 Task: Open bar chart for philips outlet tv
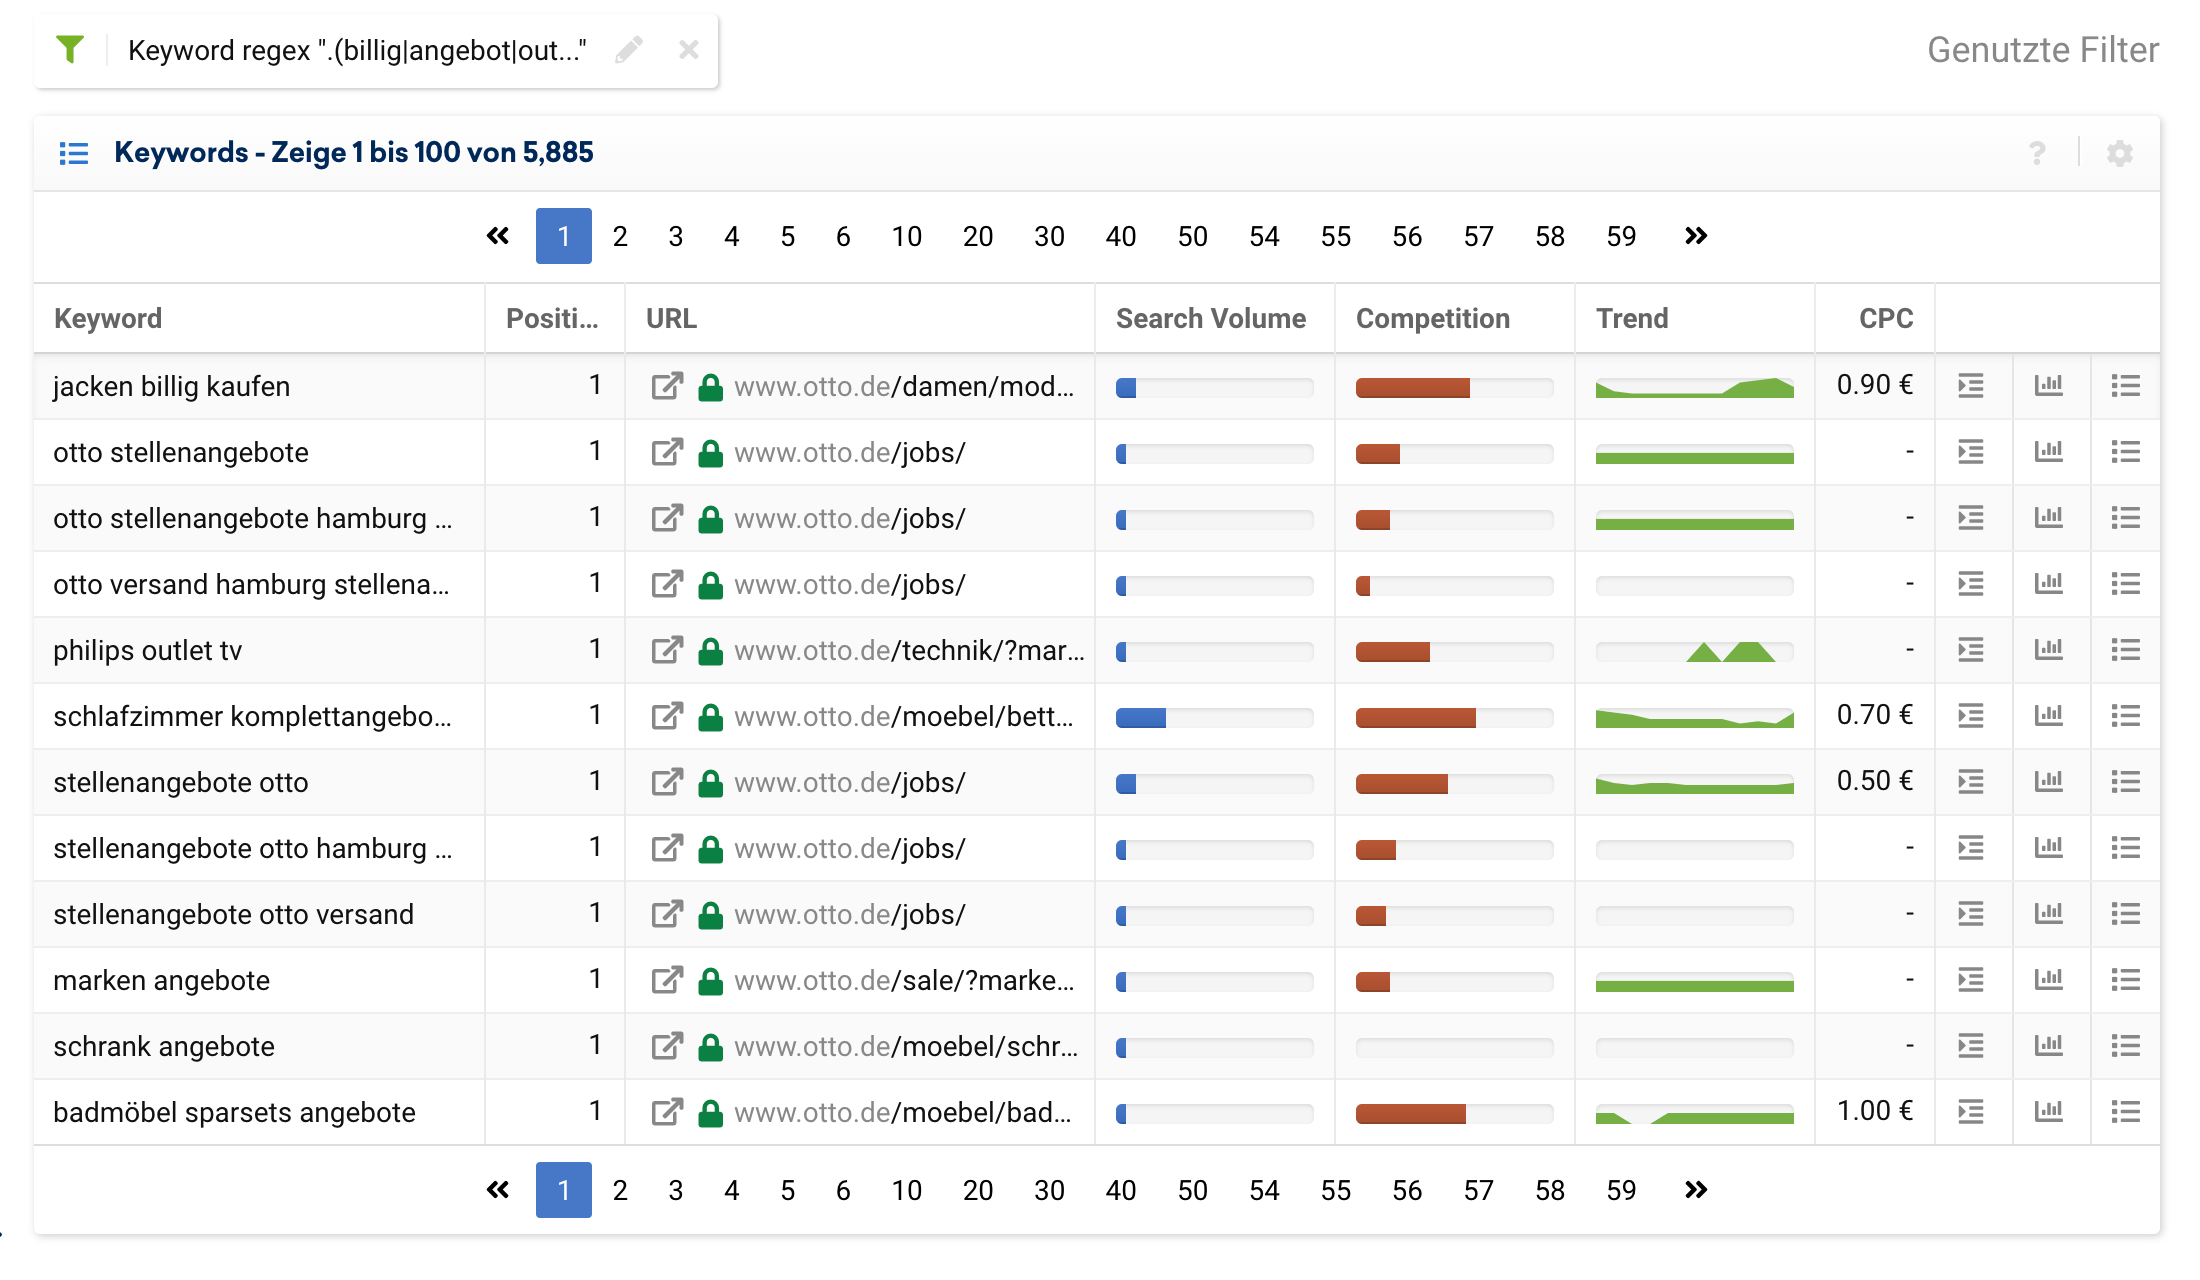(x=2048, y=649)
